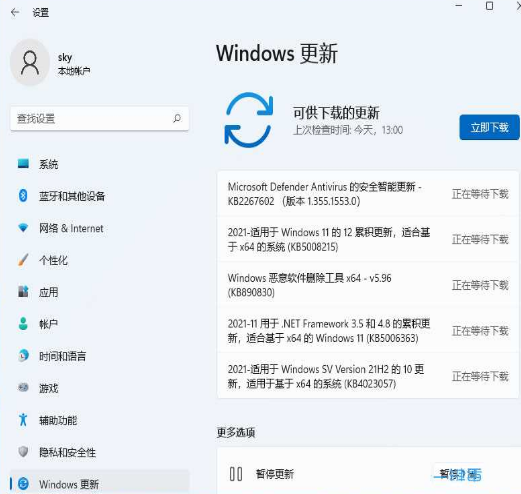Click the 系统 monitor icon
Viewport: 521px width, 494px height.
click(x=23, y=164)
